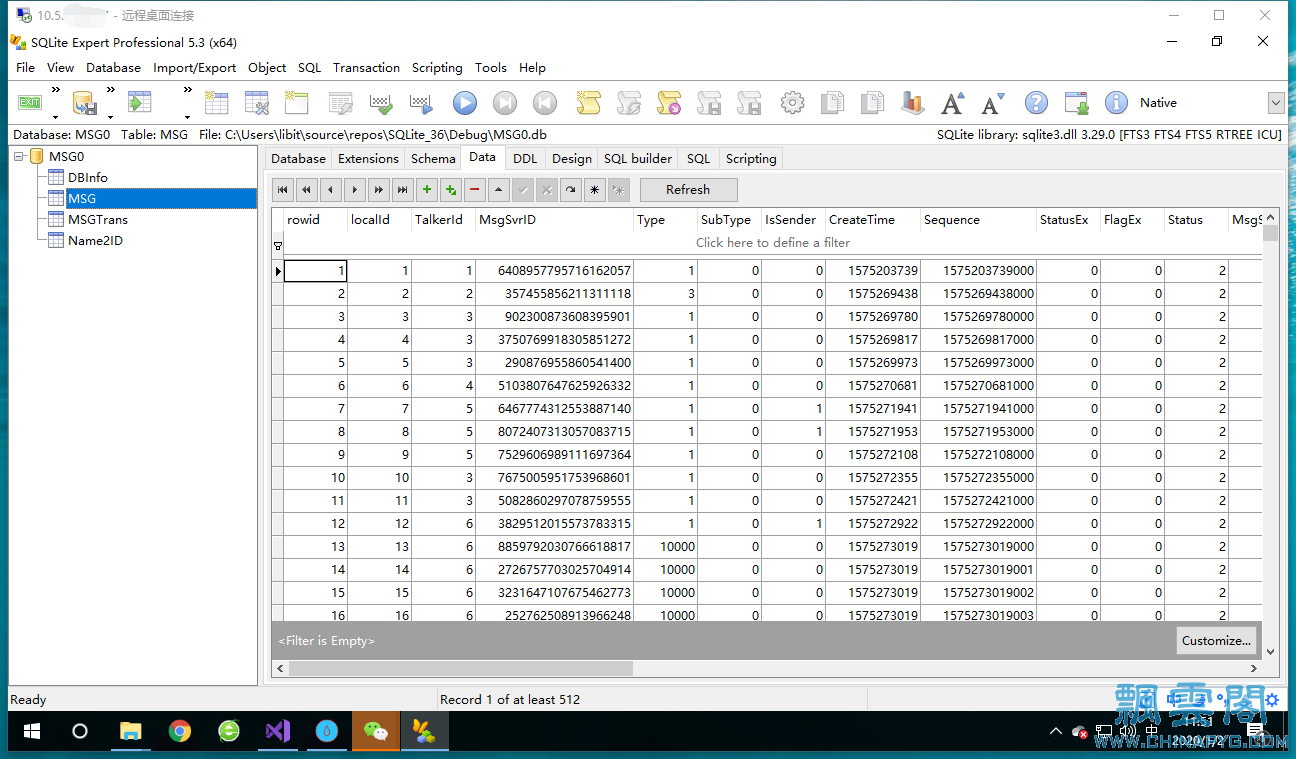Open the Native style dropdown arrow
Viewport: 1296px width, 759px height.
point(1276,102)
